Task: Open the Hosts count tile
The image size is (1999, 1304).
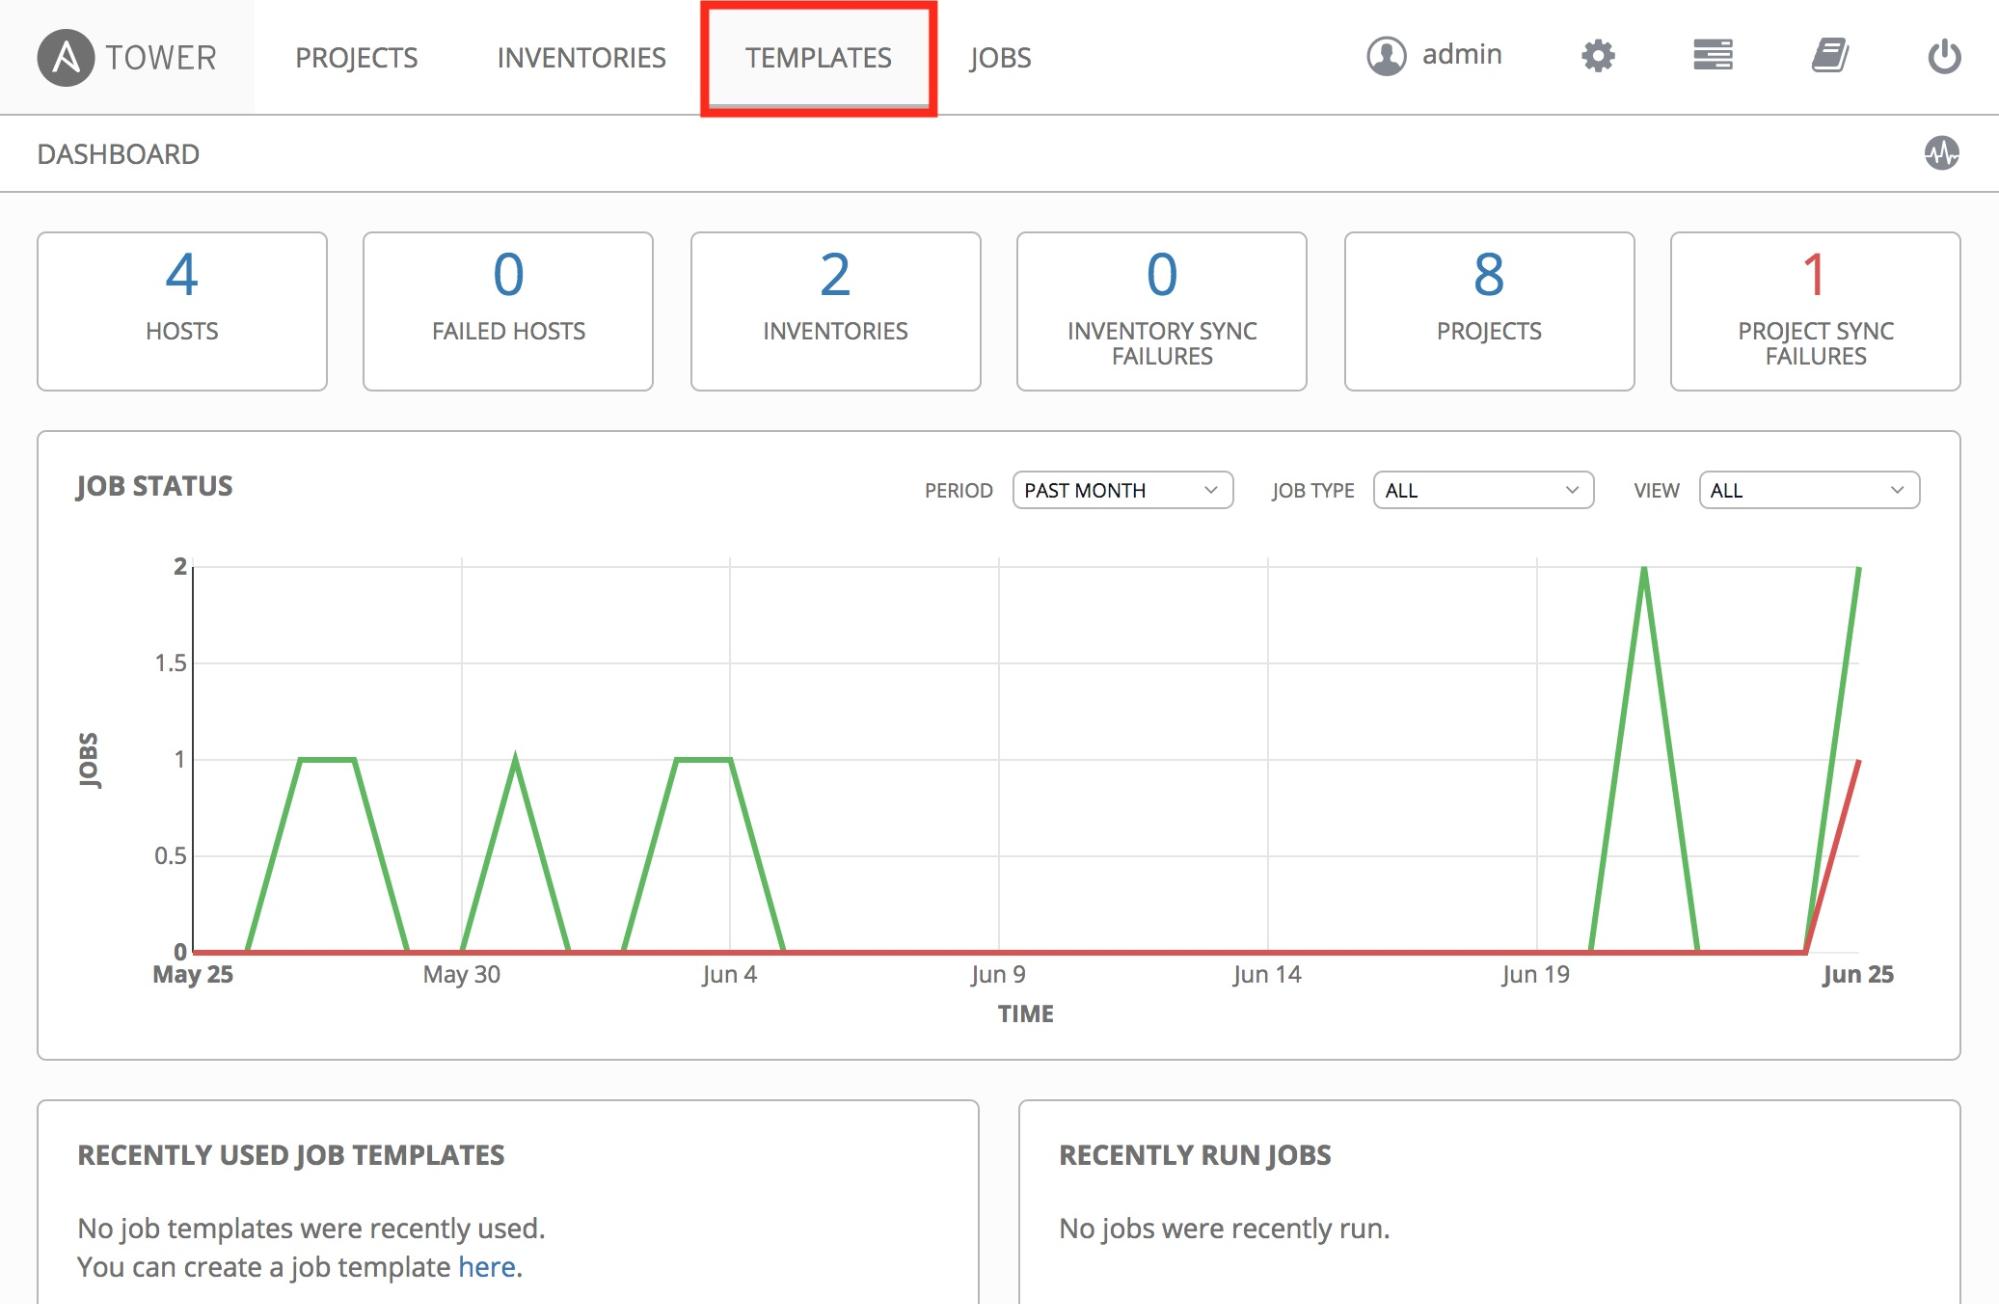Action: [x=182, y=311]
